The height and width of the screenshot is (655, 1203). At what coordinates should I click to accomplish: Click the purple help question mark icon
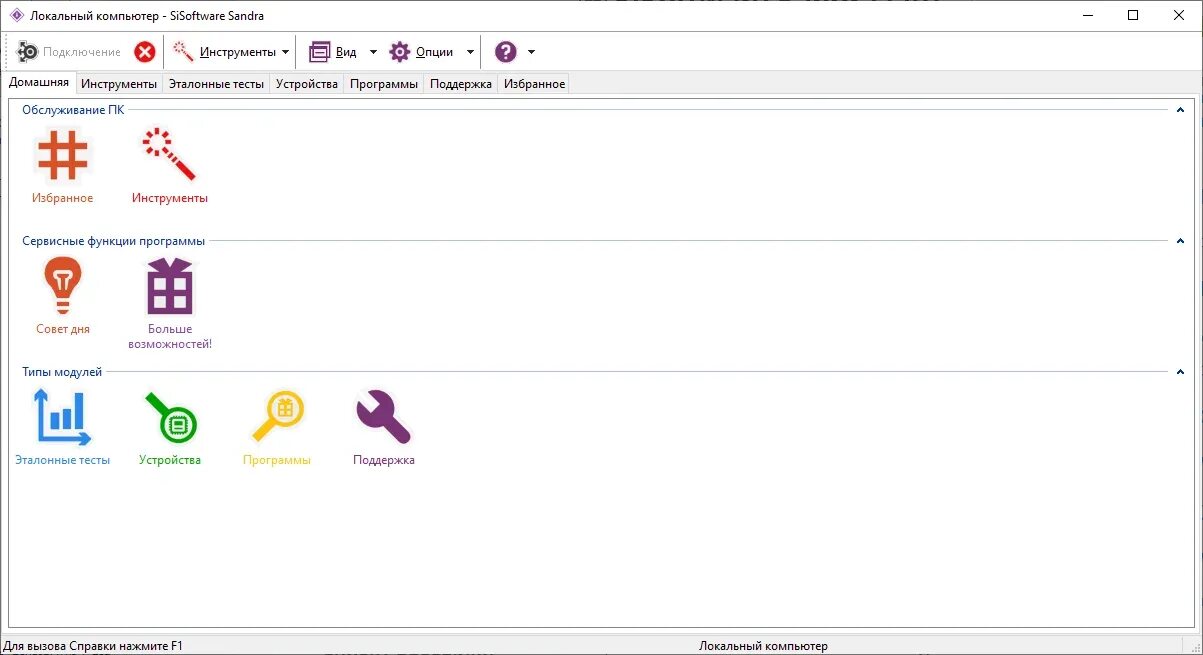click(x=506, y=52)
